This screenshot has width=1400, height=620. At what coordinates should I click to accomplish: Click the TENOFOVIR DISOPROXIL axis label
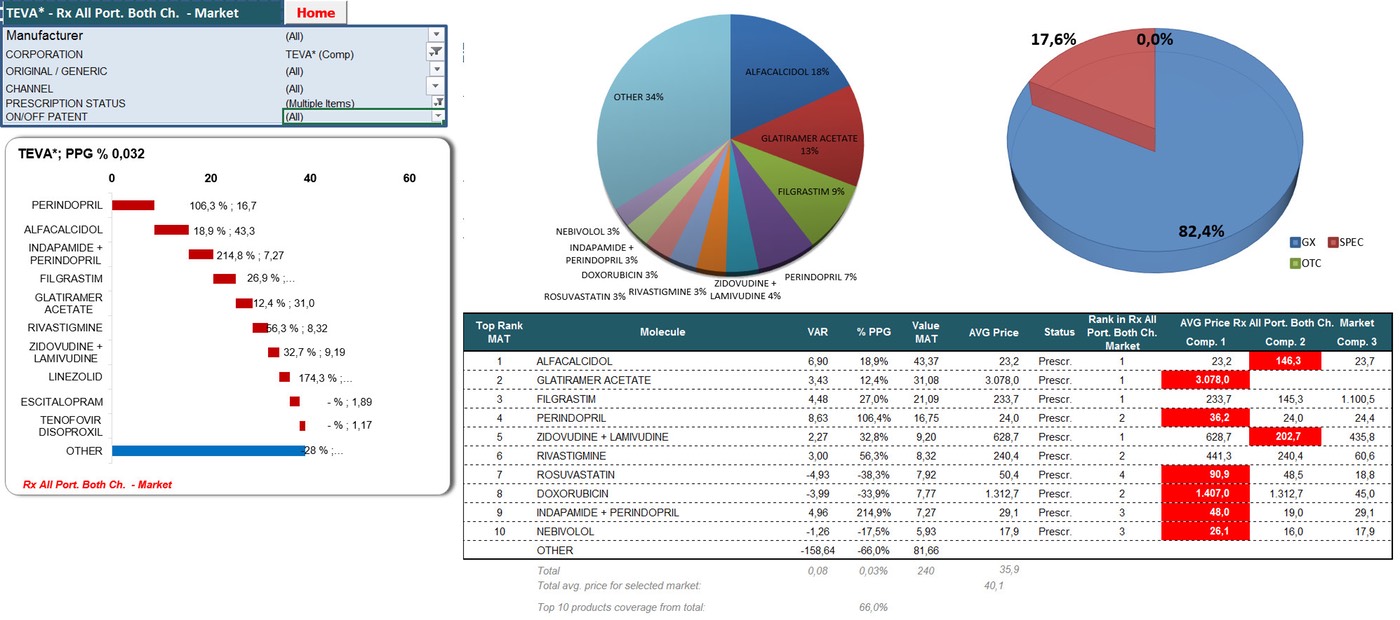pos(70,426)
